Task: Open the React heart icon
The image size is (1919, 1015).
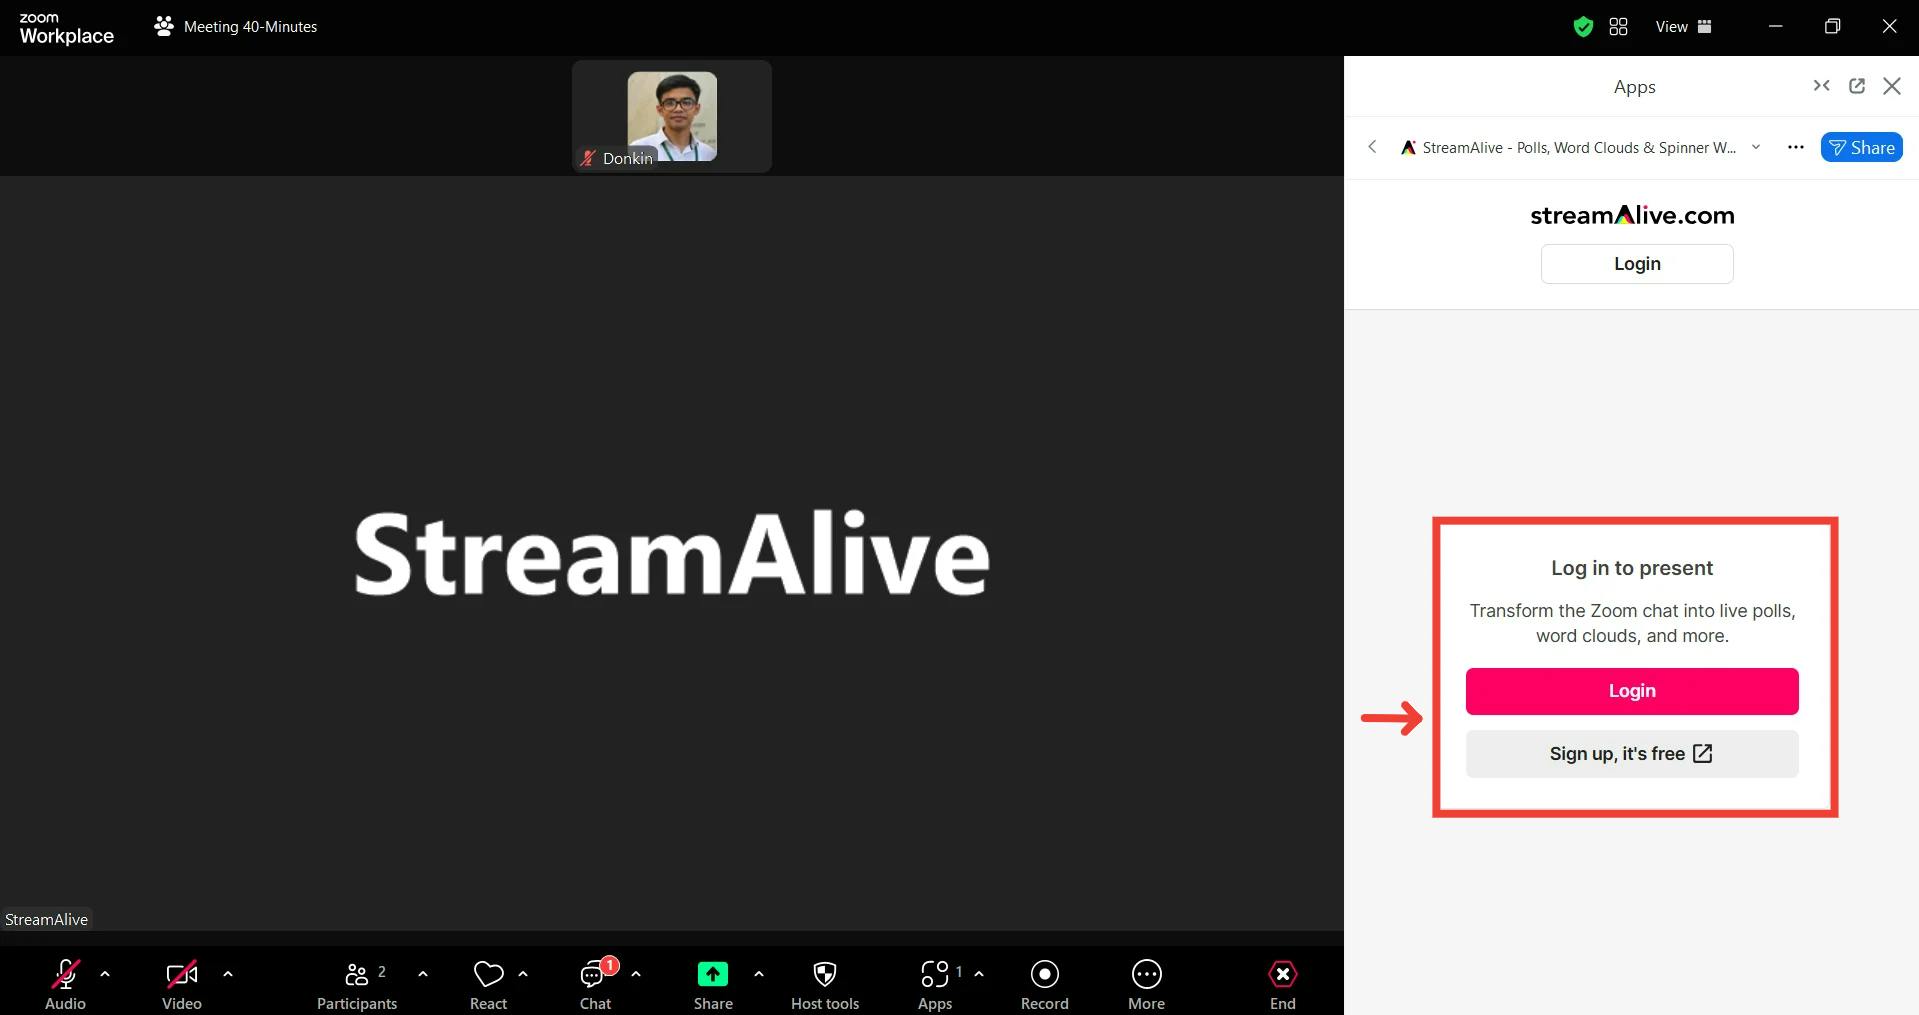Action: pyautogui.click(x=488, y=974)
